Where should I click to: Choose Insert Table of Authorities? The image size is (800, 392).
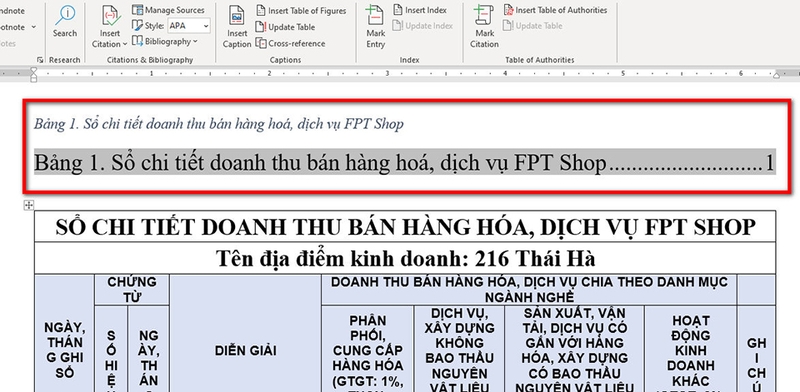pyautogui.click(x=555, y=10)
